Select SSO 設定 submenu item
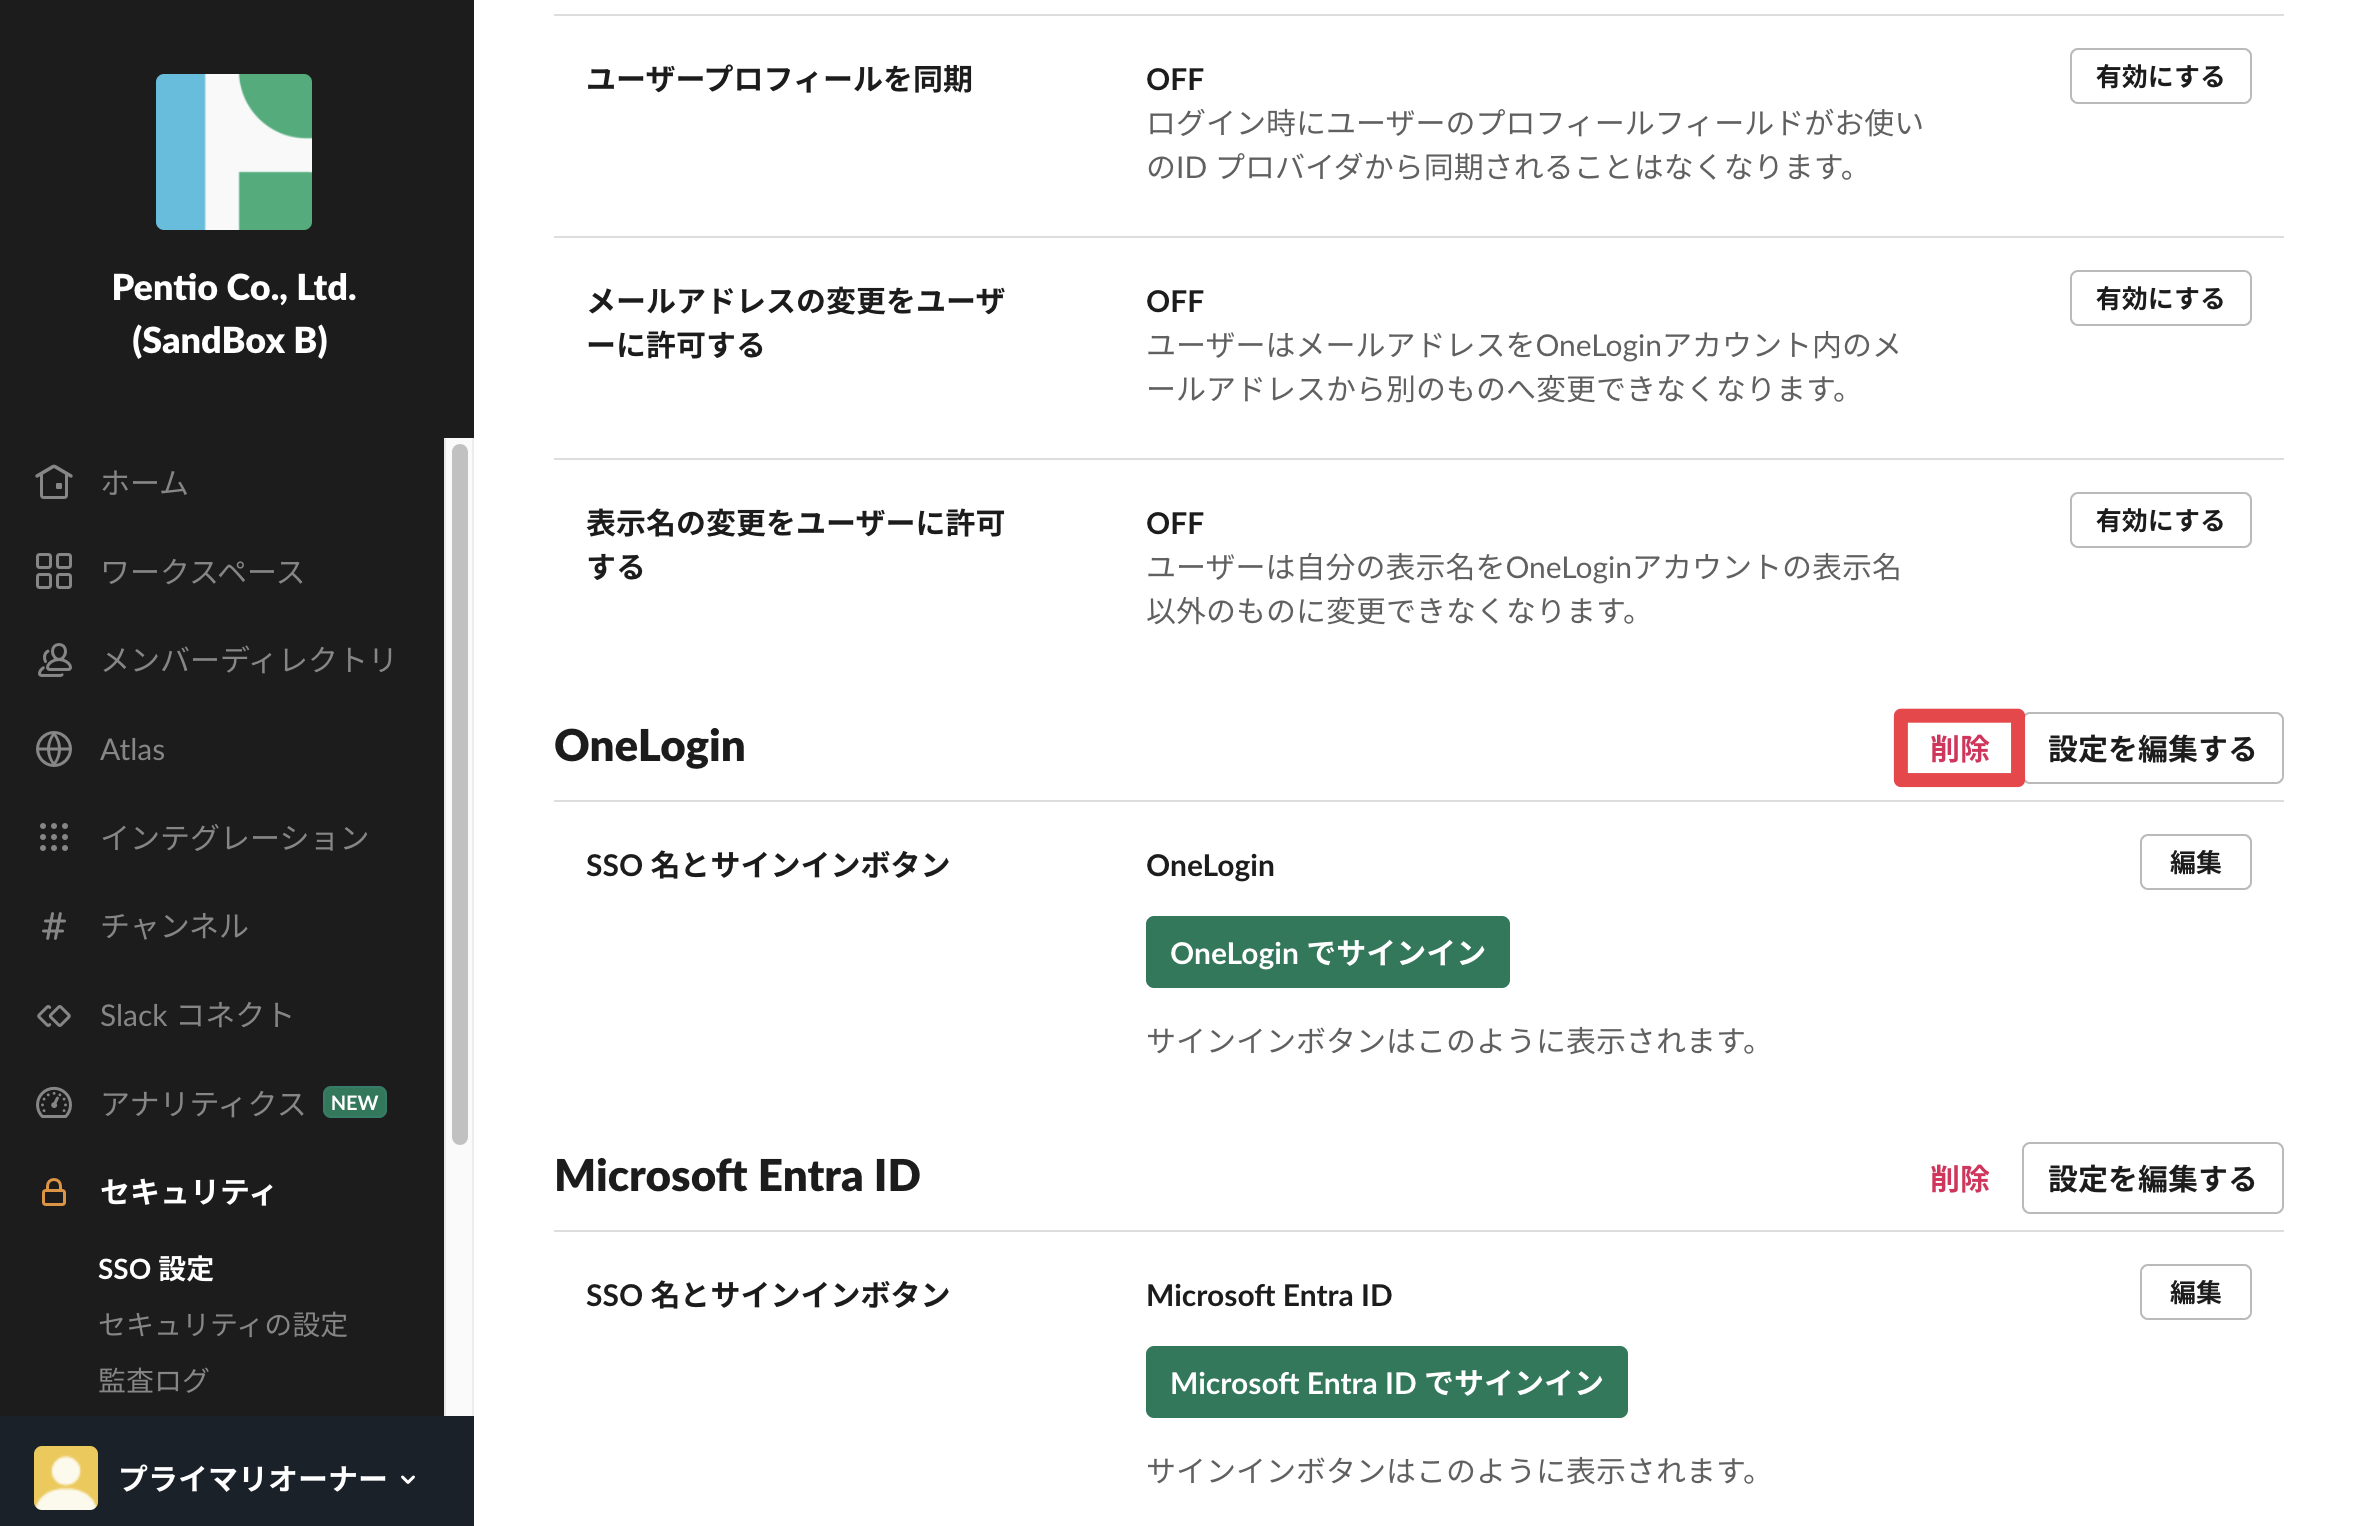This screenshot has height=1526, width=2358. click(156, 1269)
